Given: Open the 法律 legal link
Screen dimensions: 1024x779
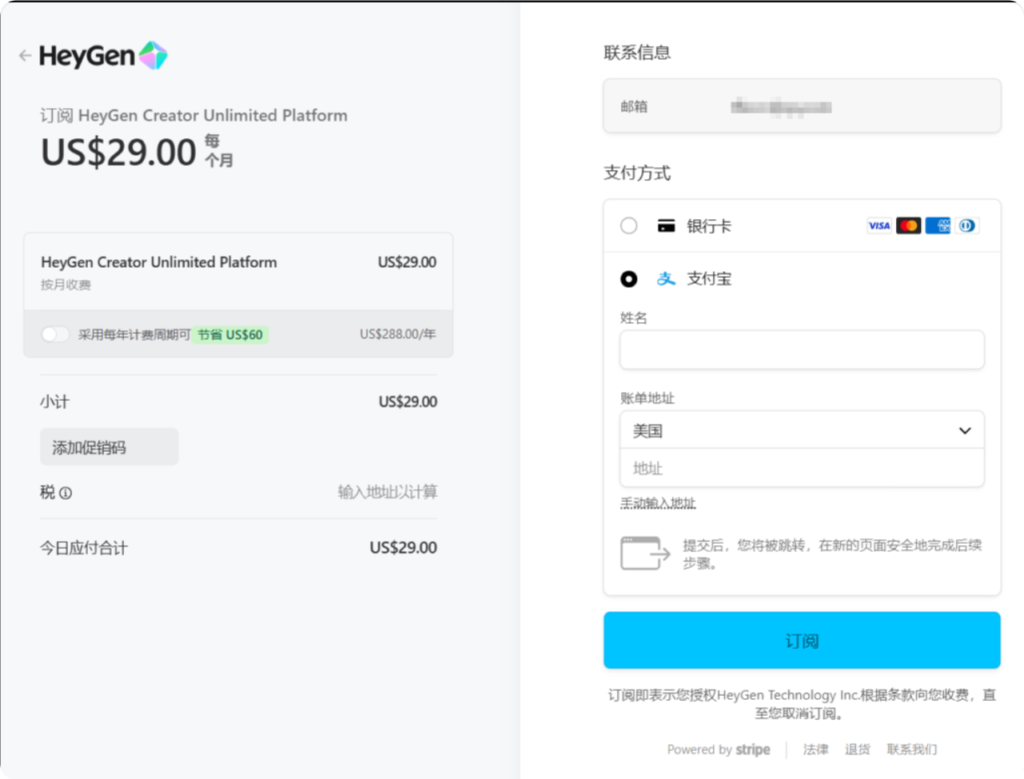Looking at the screenshot, I should click(815, 749).
